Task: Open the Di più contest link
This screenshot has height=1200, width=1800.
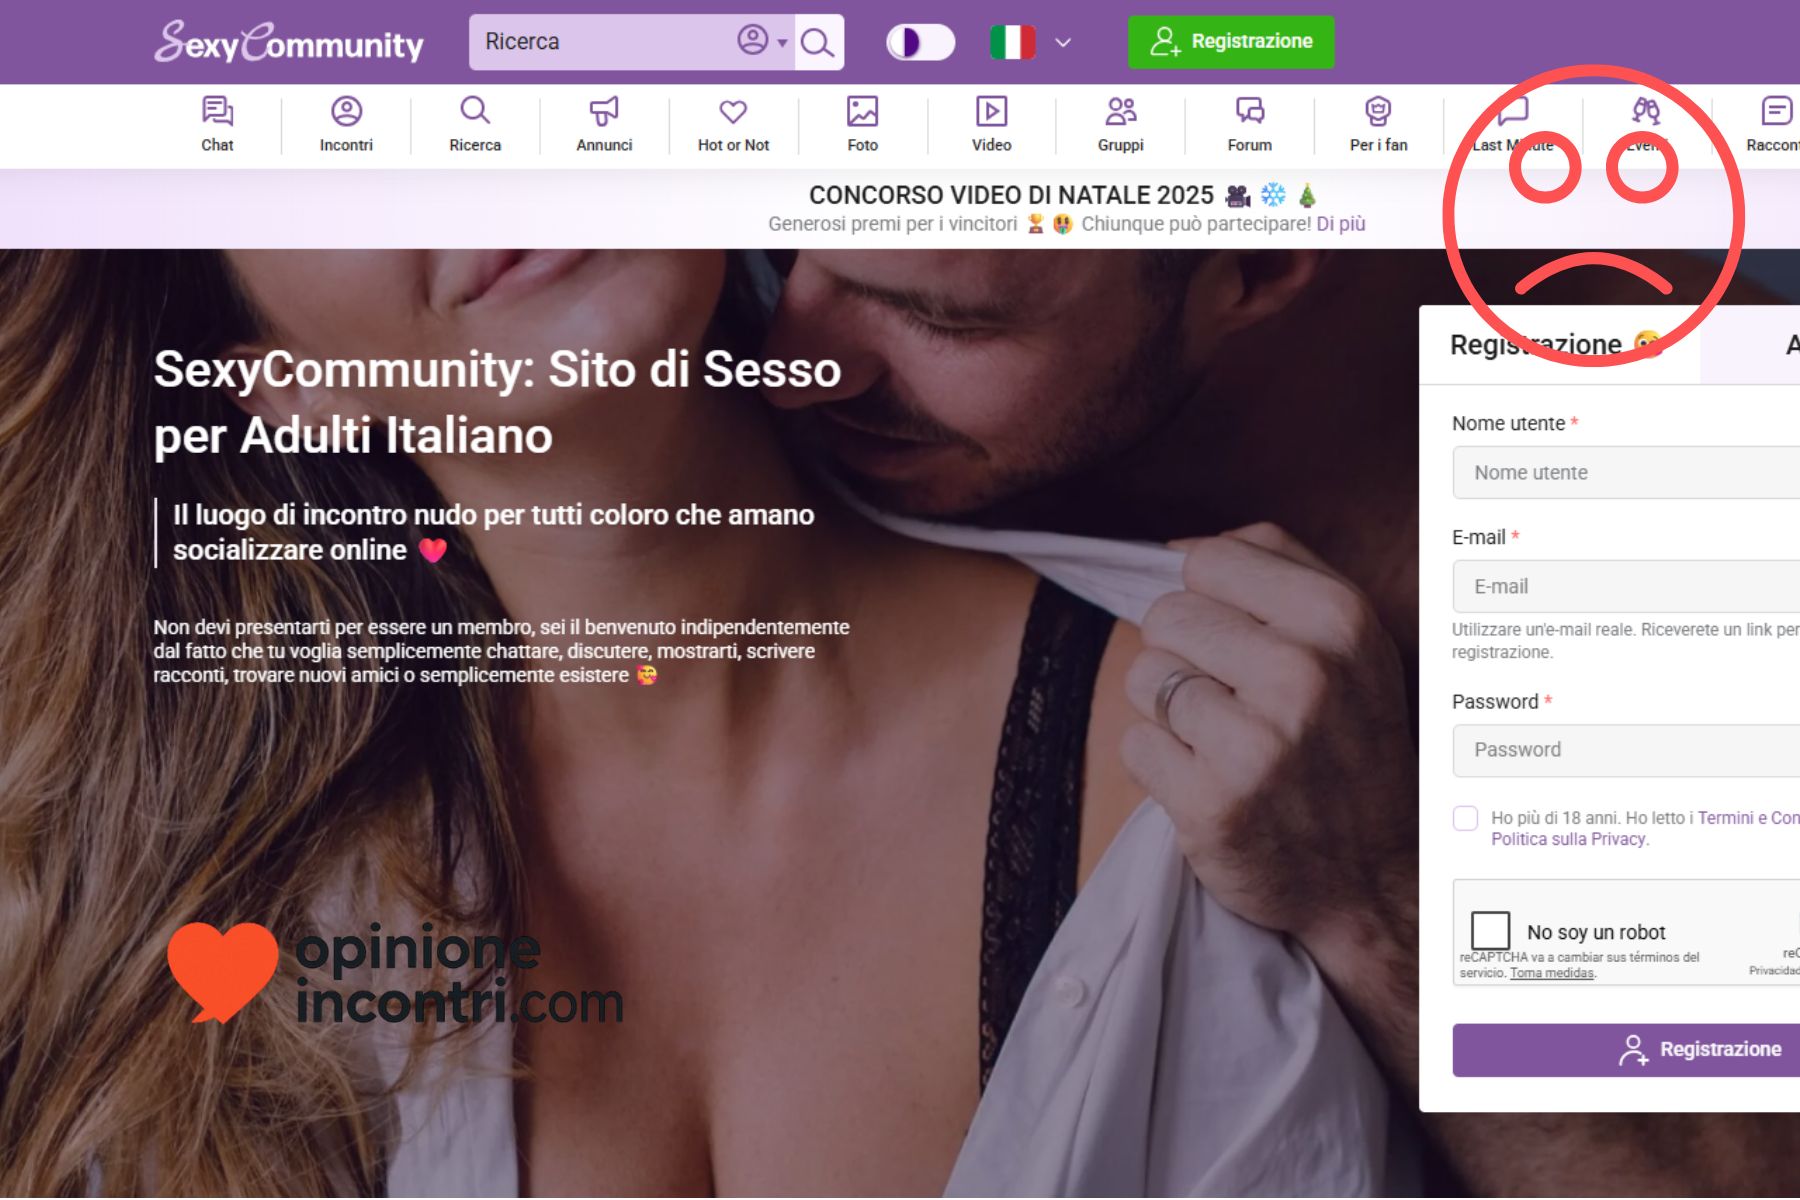Action: pos(1340,224)
